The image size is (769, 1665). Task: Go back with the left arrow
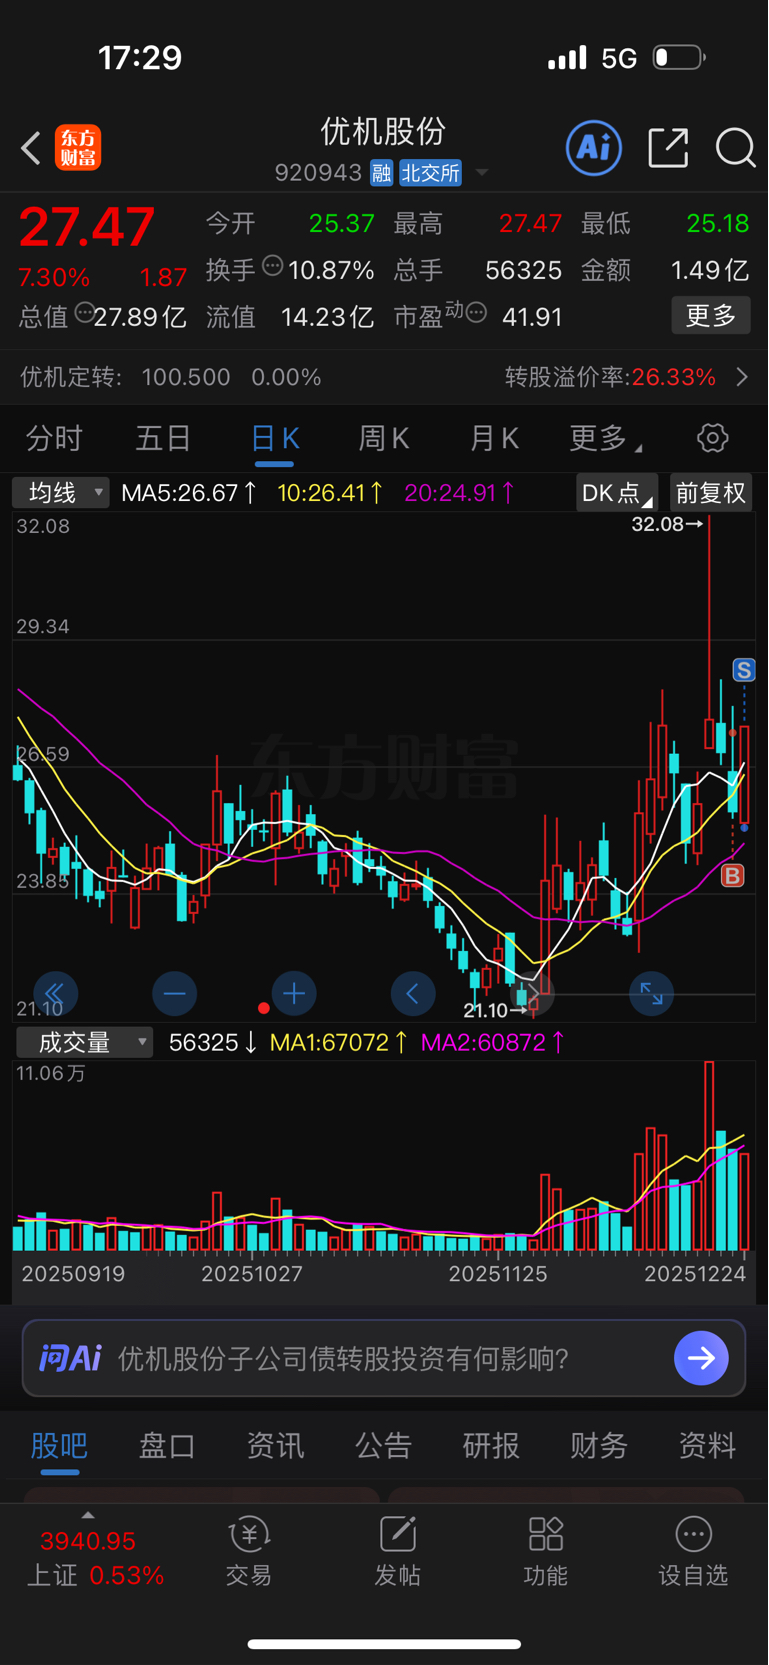point(31,148)
